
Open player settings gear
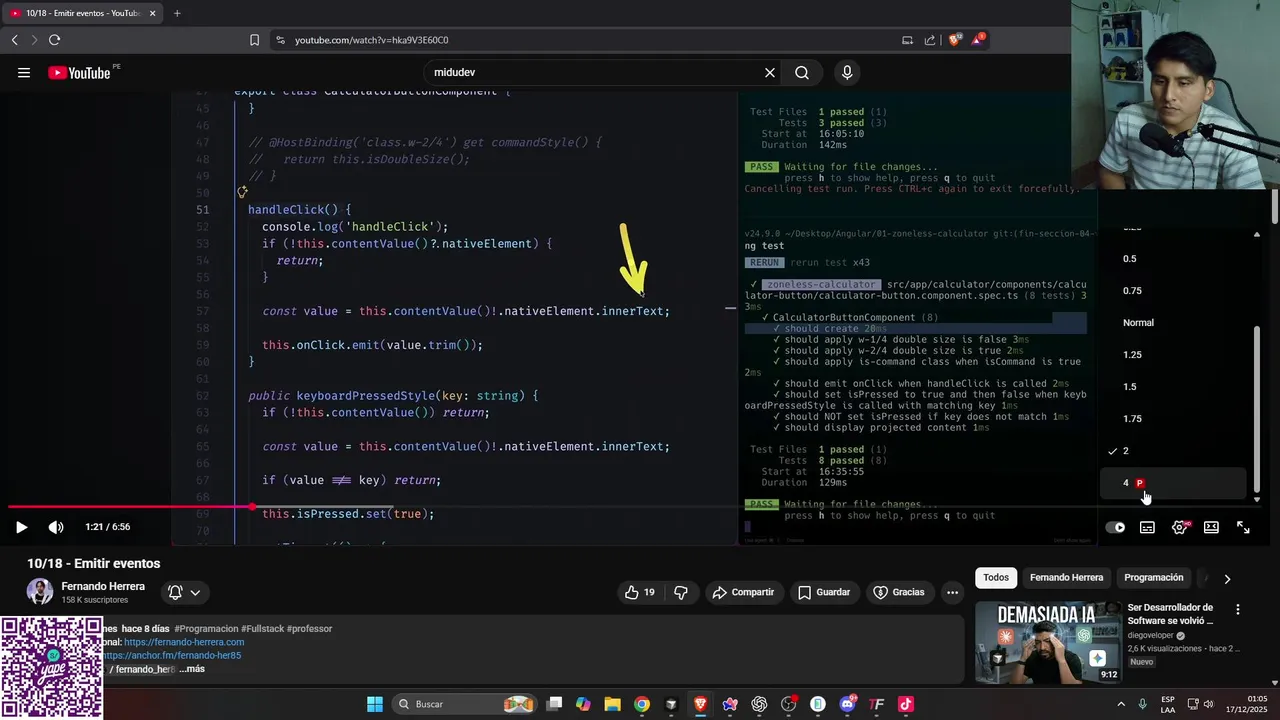pyautogui.click(x=1179, y=527)
